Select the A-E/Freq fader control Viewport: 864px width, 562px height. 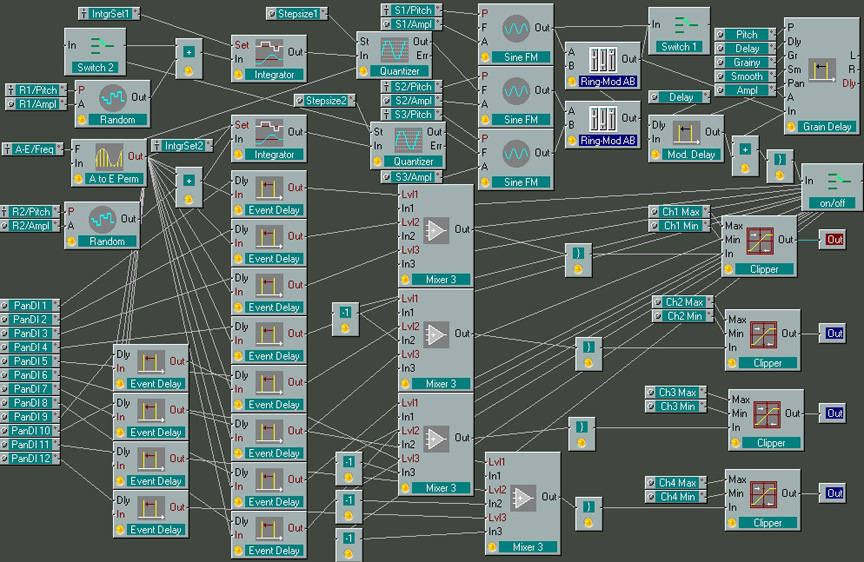tap(30, 149)
